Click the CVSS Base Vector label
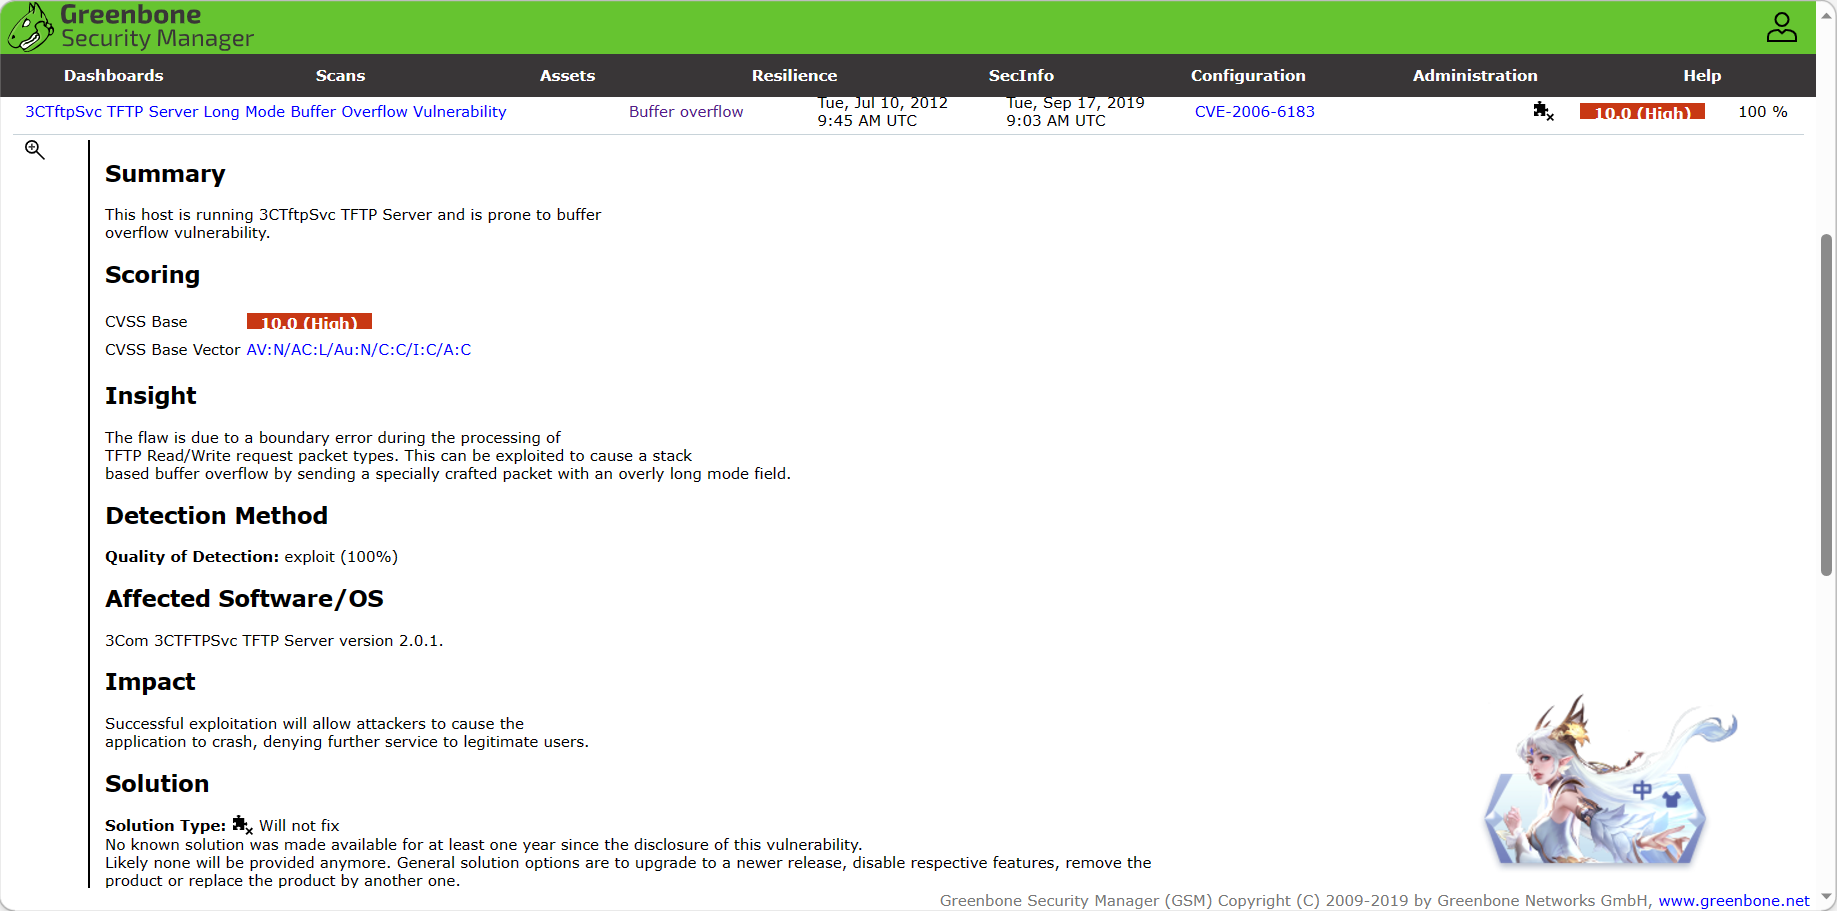Image resolution: width=1837 pixels, height=911 pixels. (x=172, y=350)
